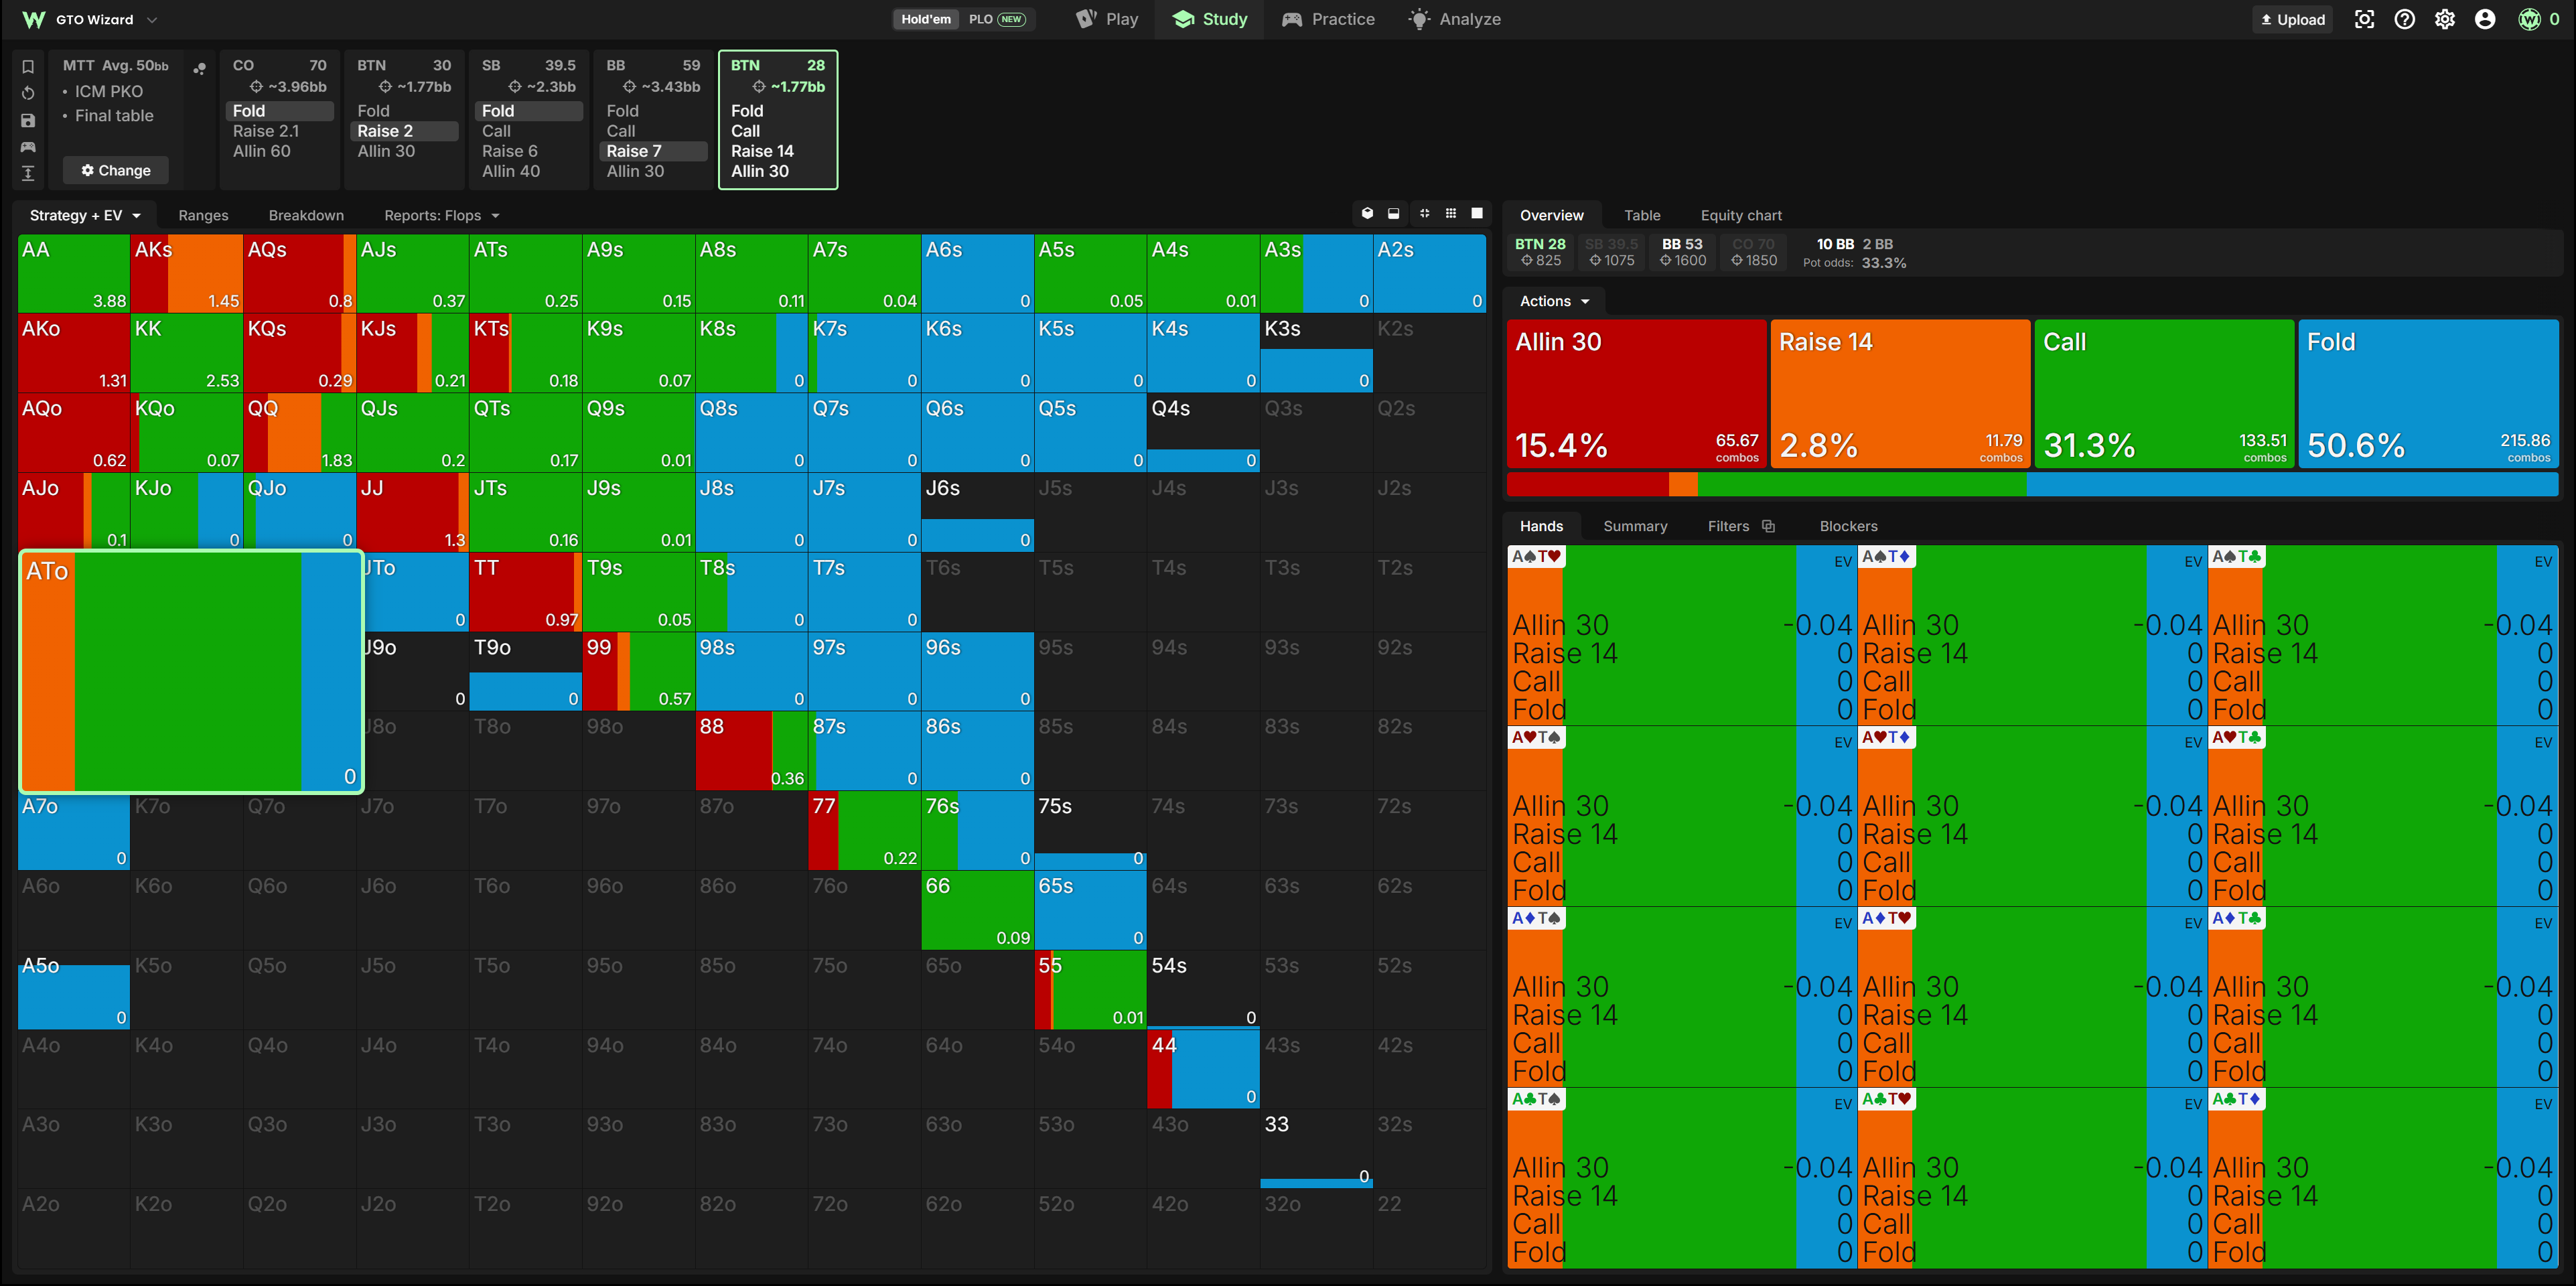Image resolution: width=2576 pixels, height=1286 pixels.
Task: Select the solid square matrix view icon
Action: click(x=1476, y=213)
